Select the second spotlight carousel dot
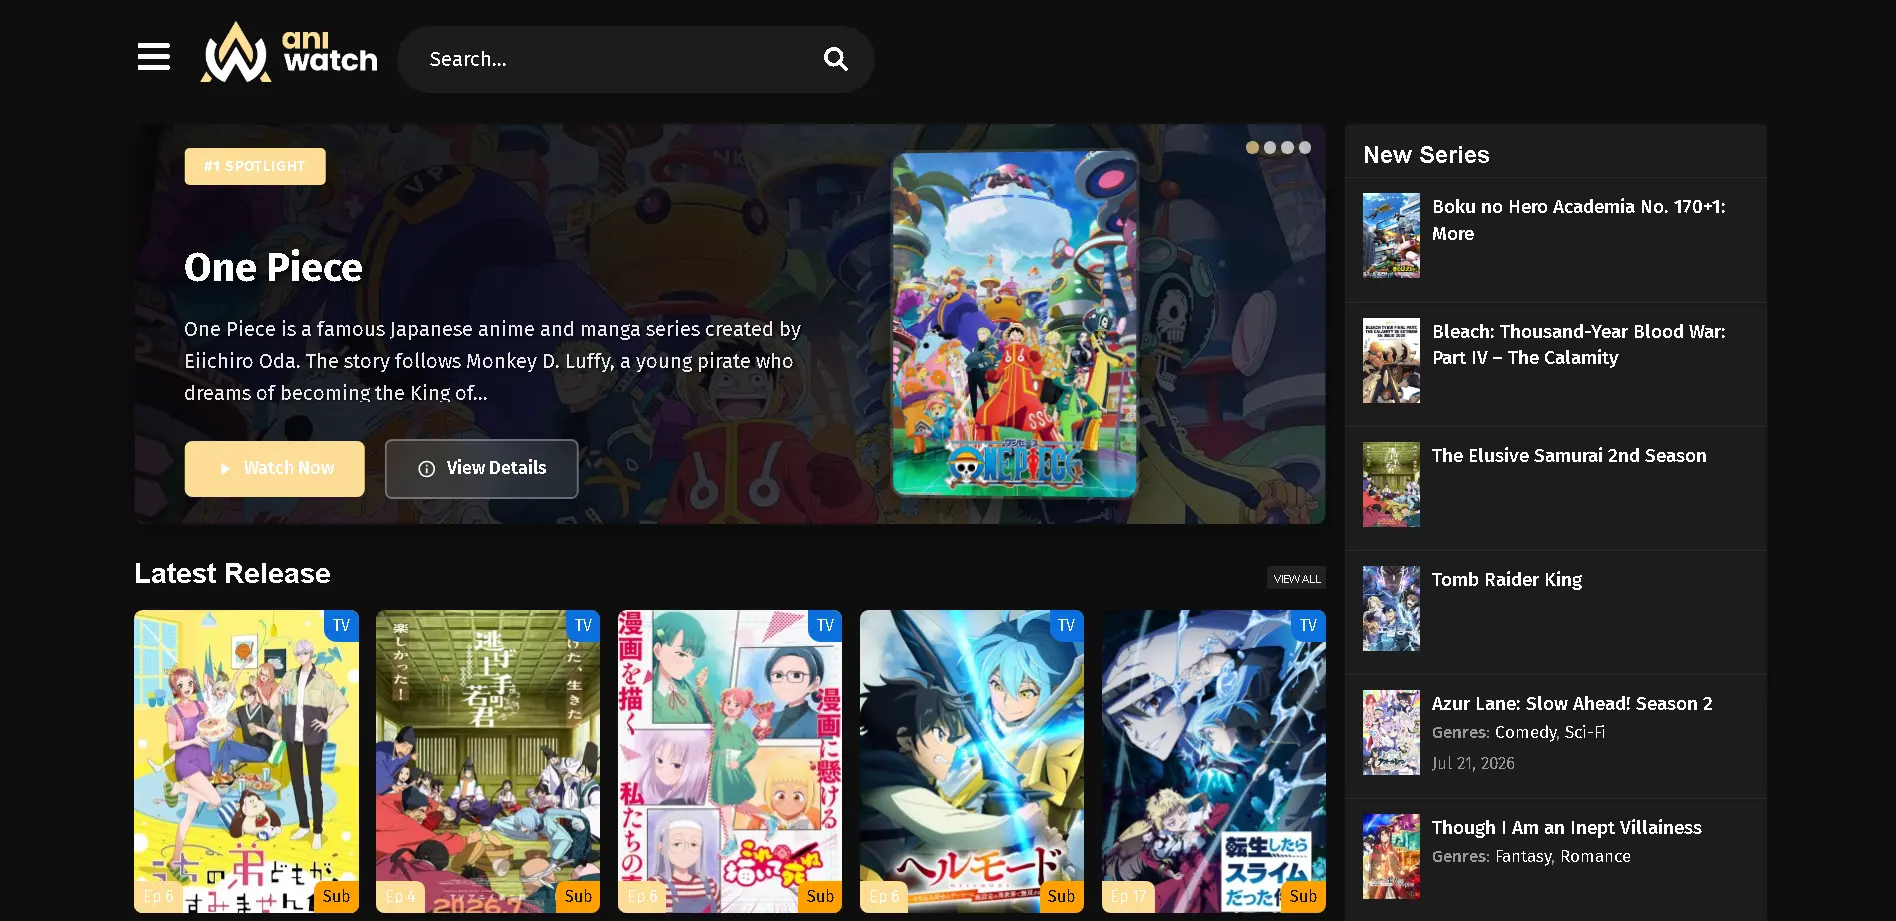Screen dimensions: 1896x921 tap(1270, 147)
